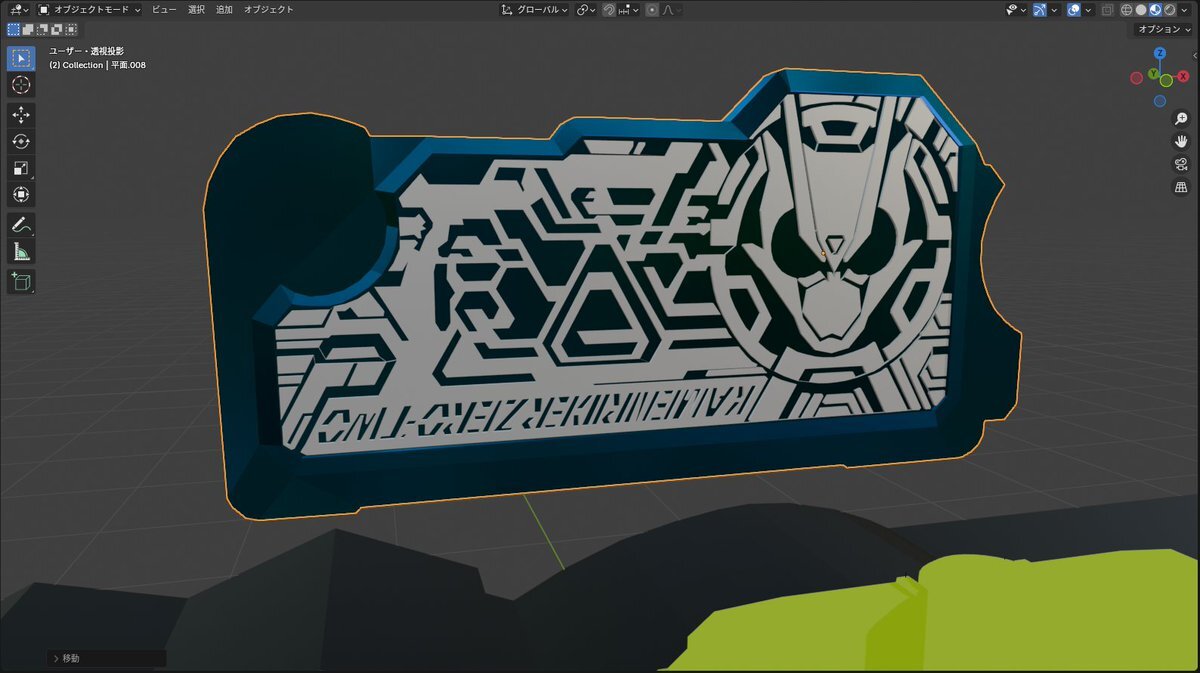Viewport: 1200px width, 673px height.
Task: Click the zoom magnifier viewport icon
Action: tap(1181, 119)
